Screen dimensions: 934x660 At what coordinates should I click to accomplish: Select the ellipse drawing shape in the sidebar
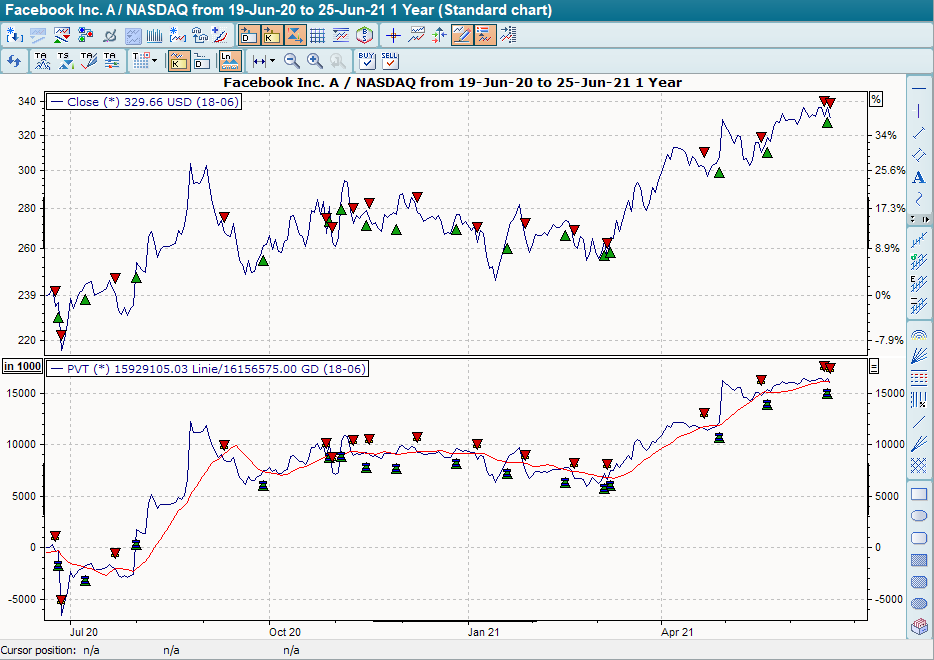[918, 514]
